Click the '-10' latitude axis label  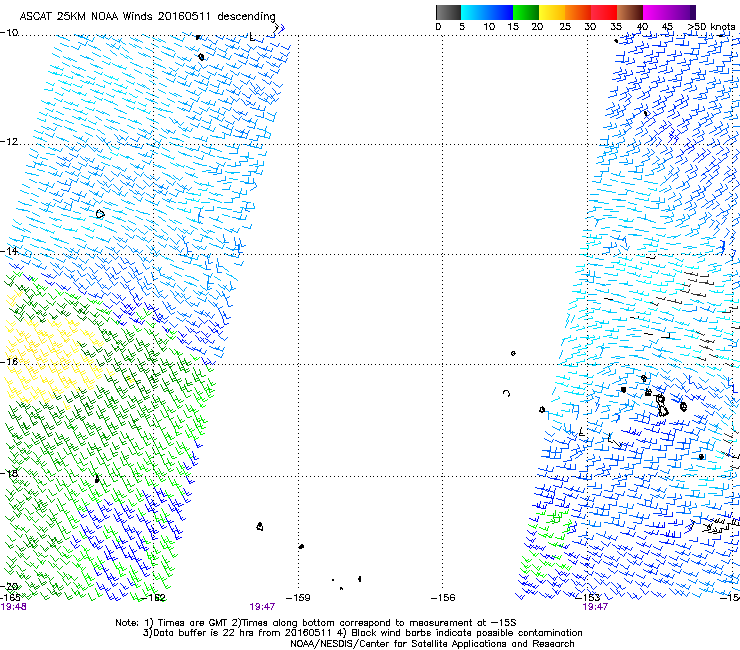(9, 33)
